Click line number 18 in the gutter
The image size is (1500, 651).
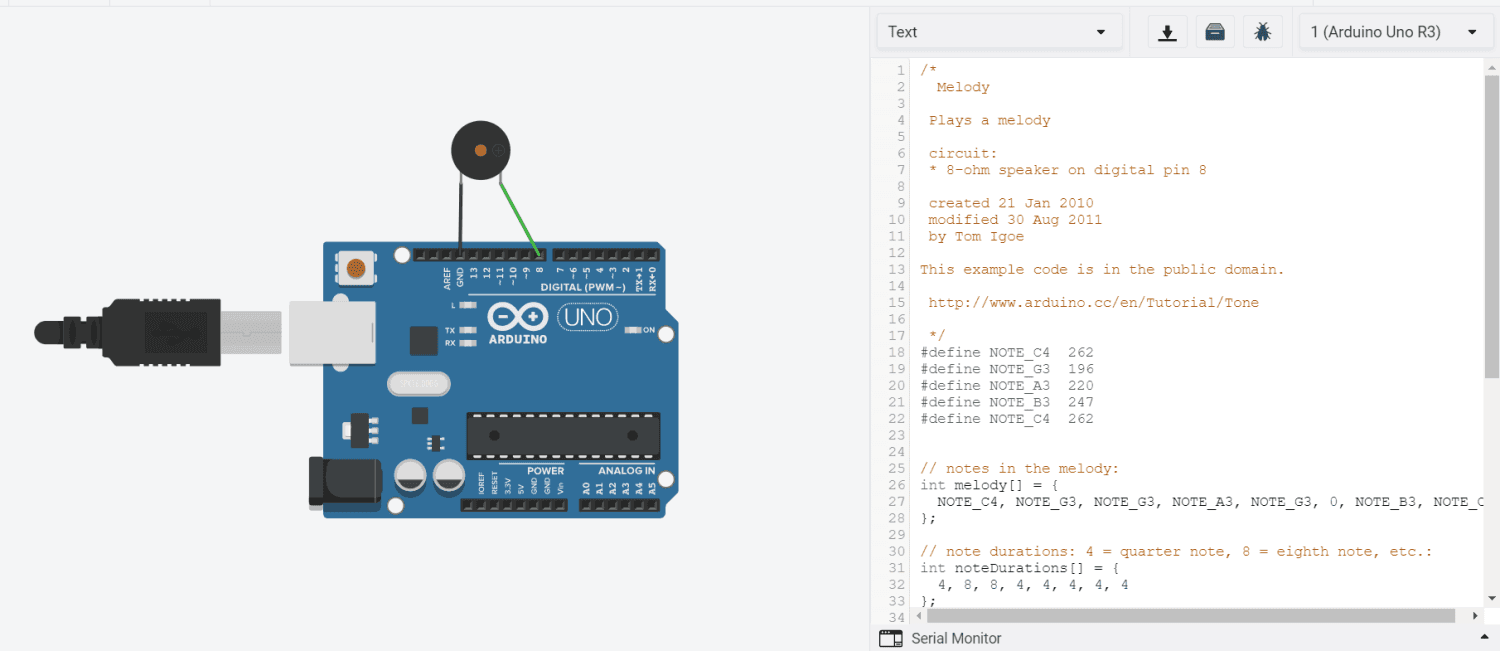895,351
